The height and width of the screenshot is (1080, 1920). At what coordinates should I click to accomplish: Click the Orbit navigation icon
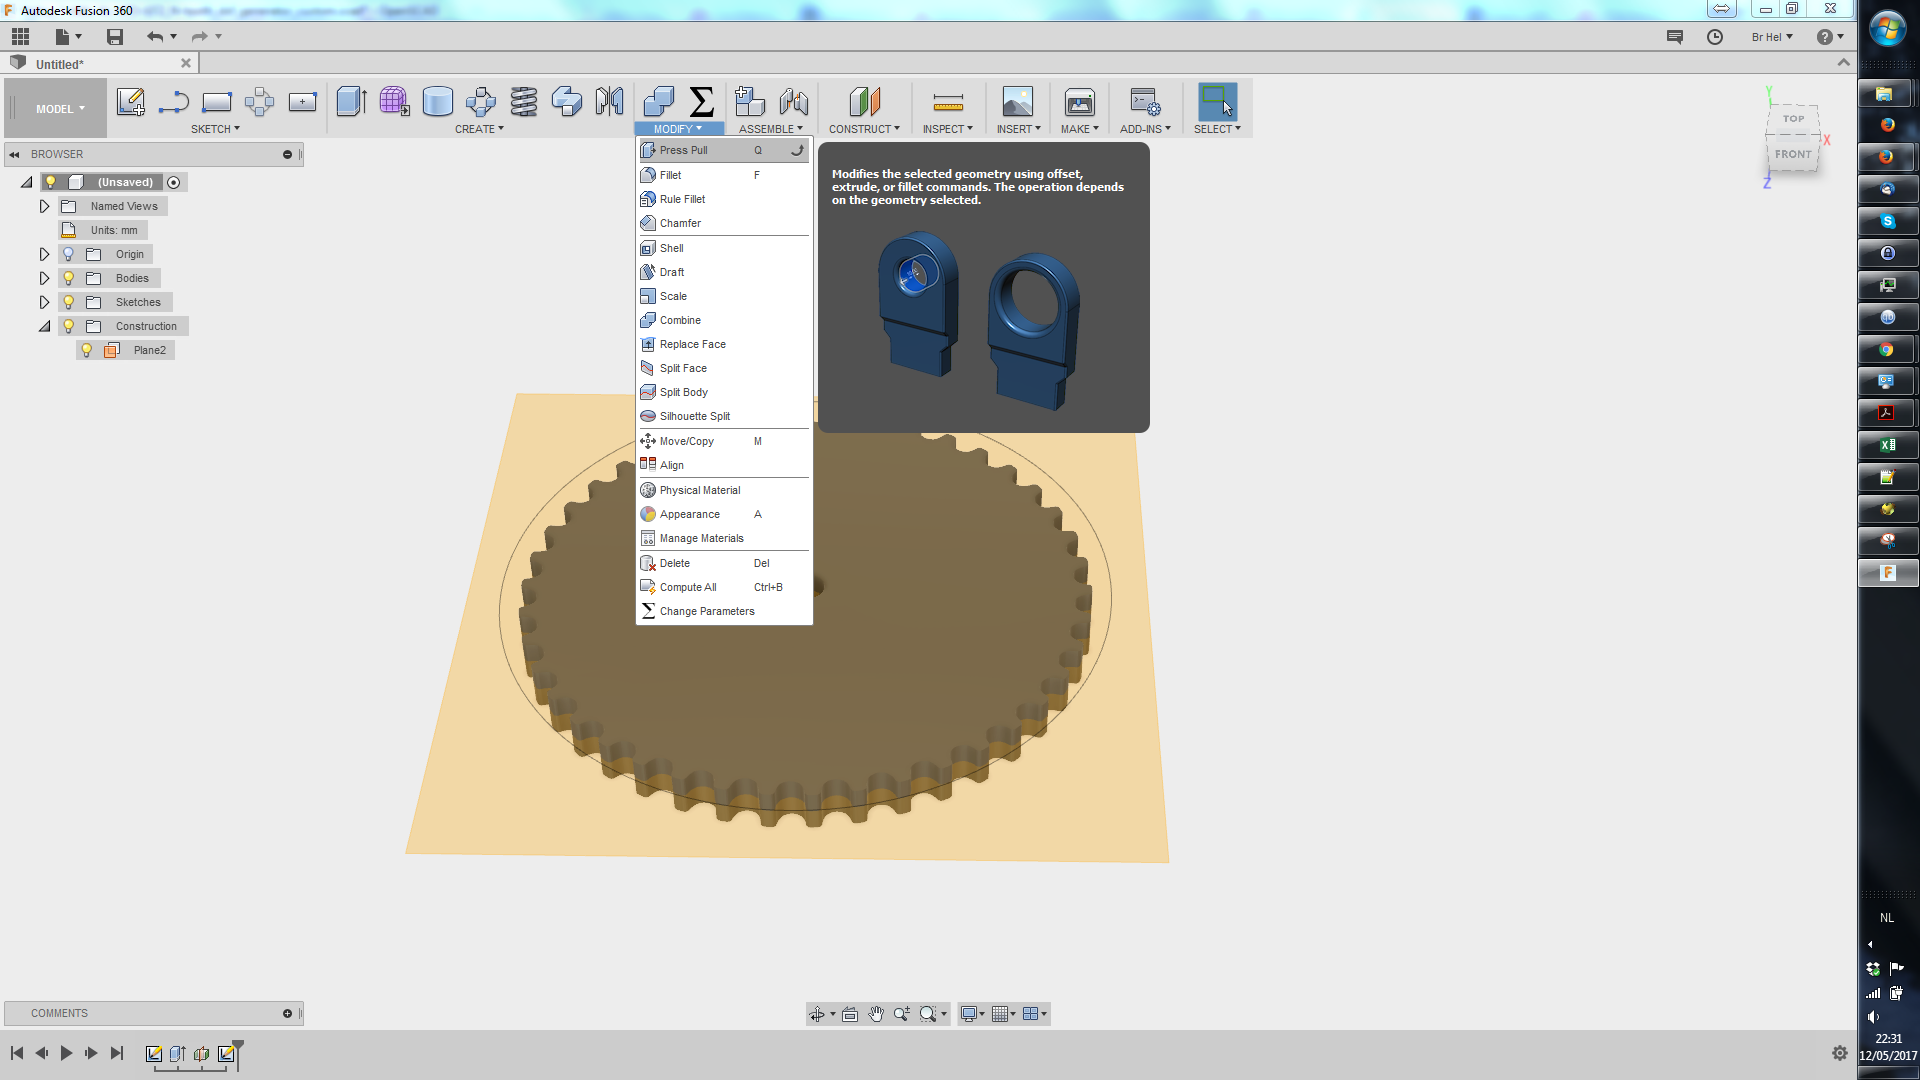click(x=817, y=1014)
